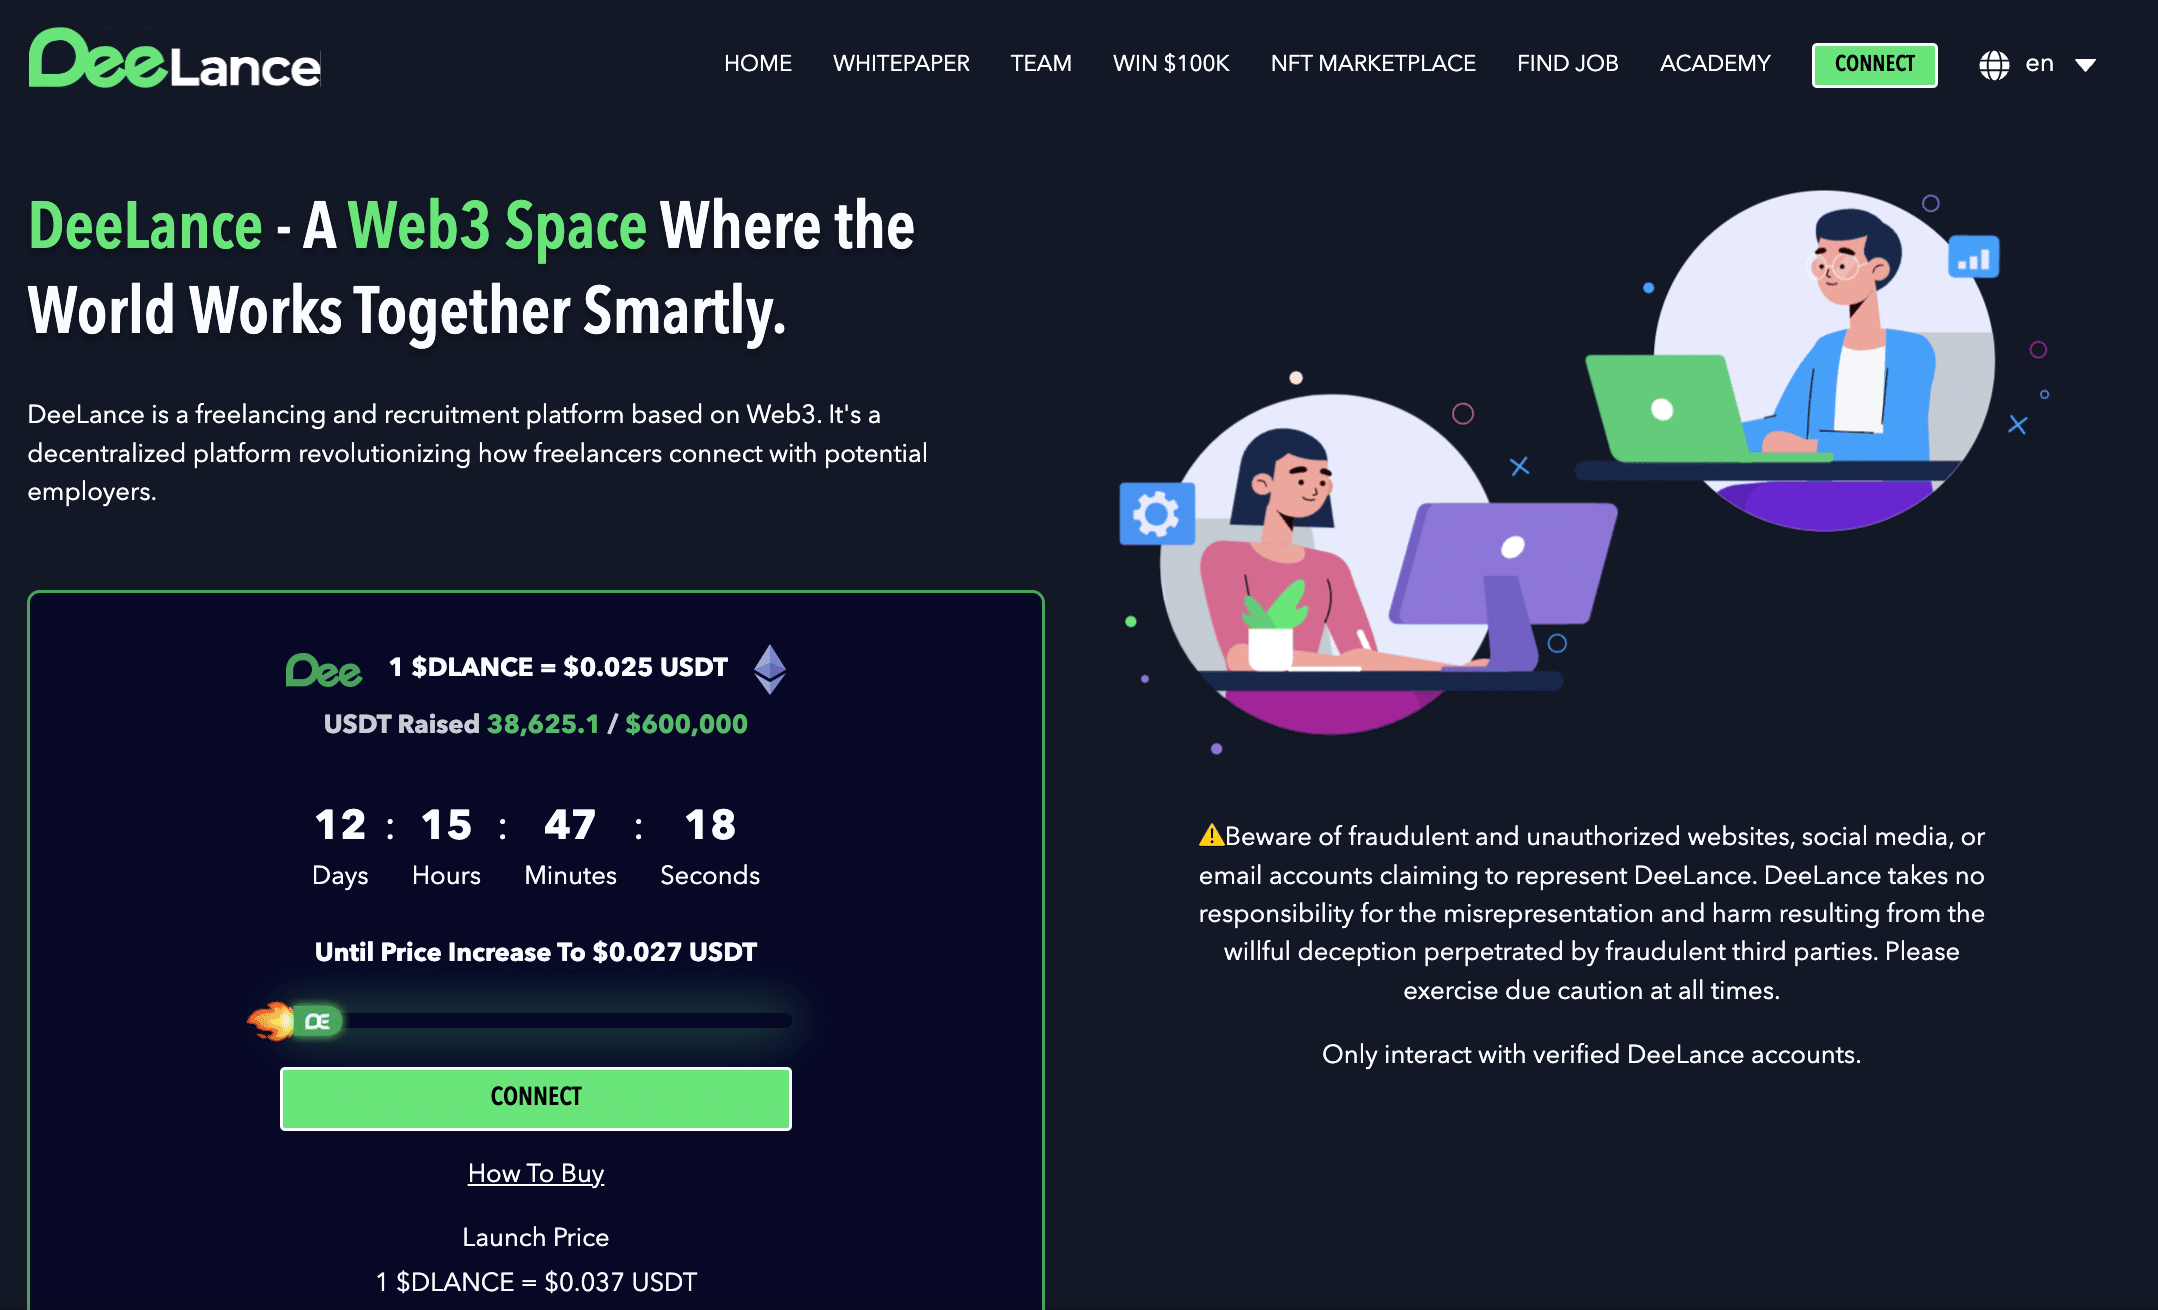Click the CONNECT button in presale widget
The width and height of the screenshot is (2158, 1310).
tap(535, 1097)
